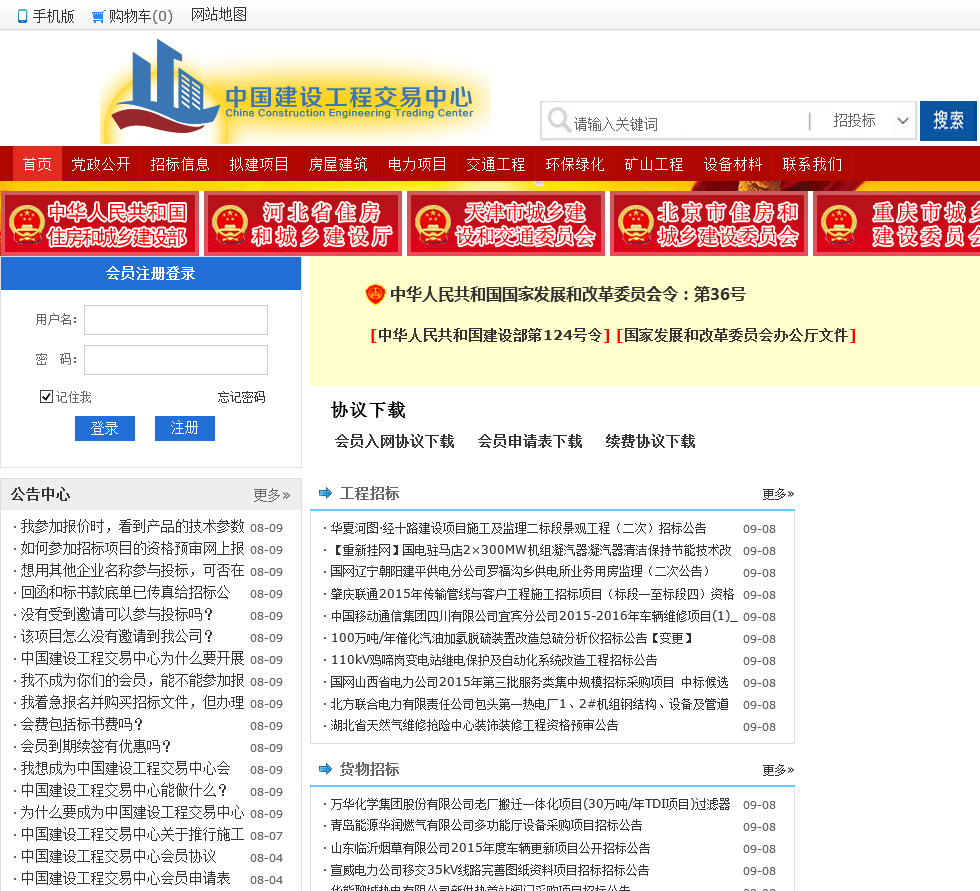Open notice 该项目怎么没有邀请到我公司？
The image size is (980, 891).
117,636
